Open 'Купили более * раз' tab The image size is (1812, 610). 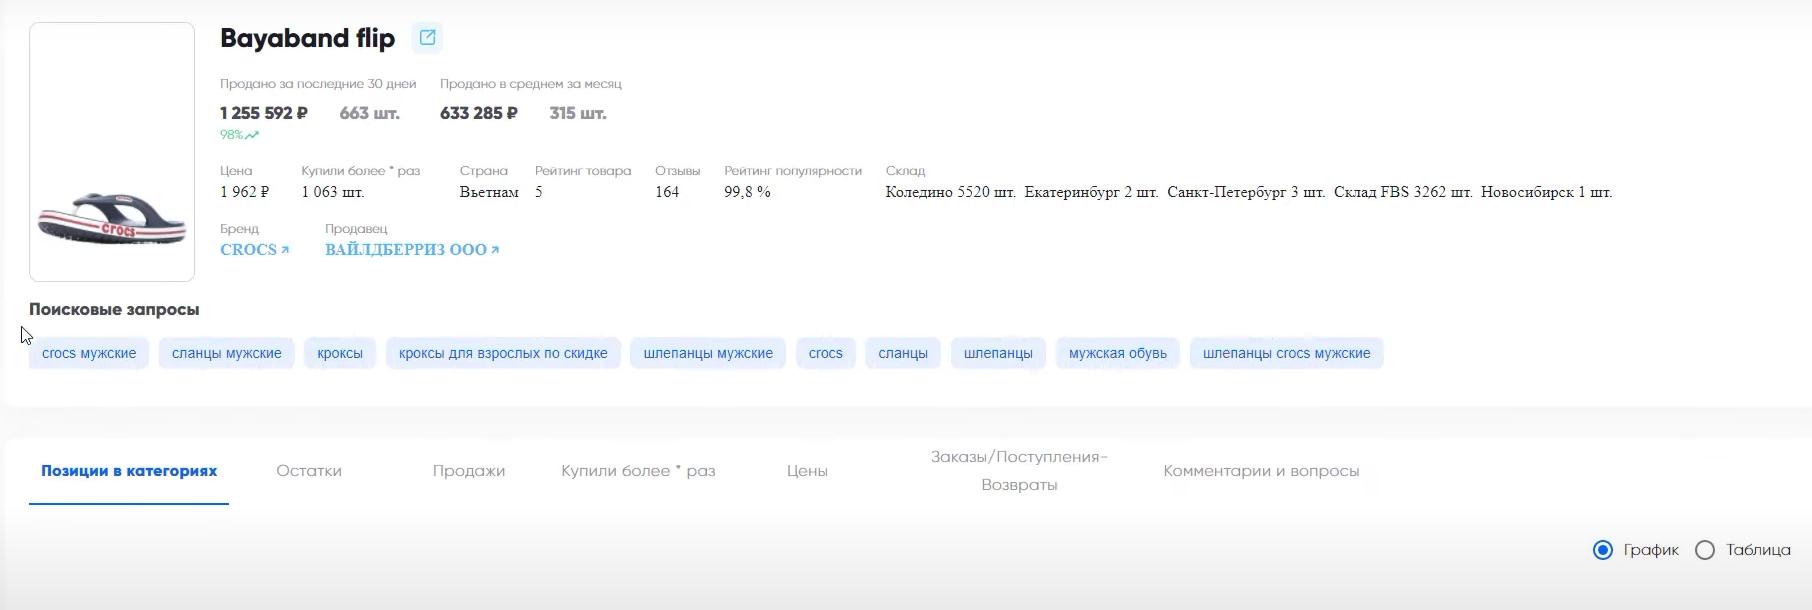coord(638,471)
